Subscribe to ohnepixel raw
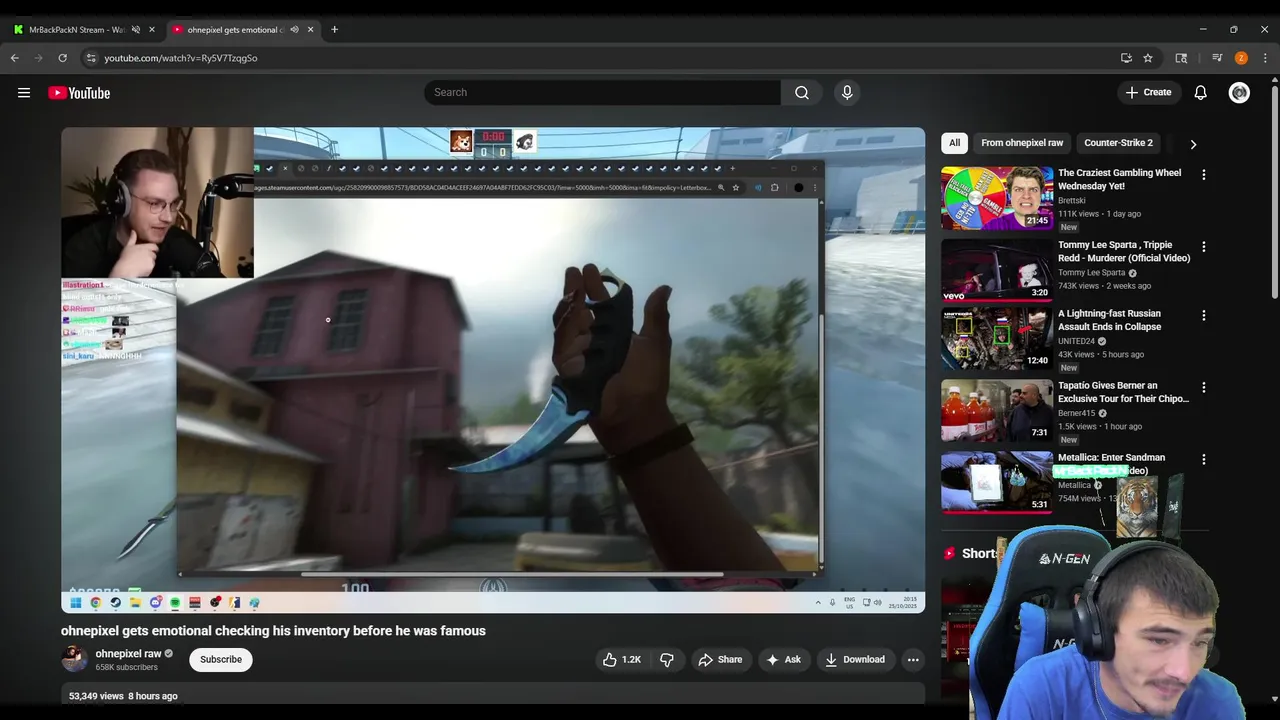The height and width of the screenshot is (720, 1280). coord(221,659)
